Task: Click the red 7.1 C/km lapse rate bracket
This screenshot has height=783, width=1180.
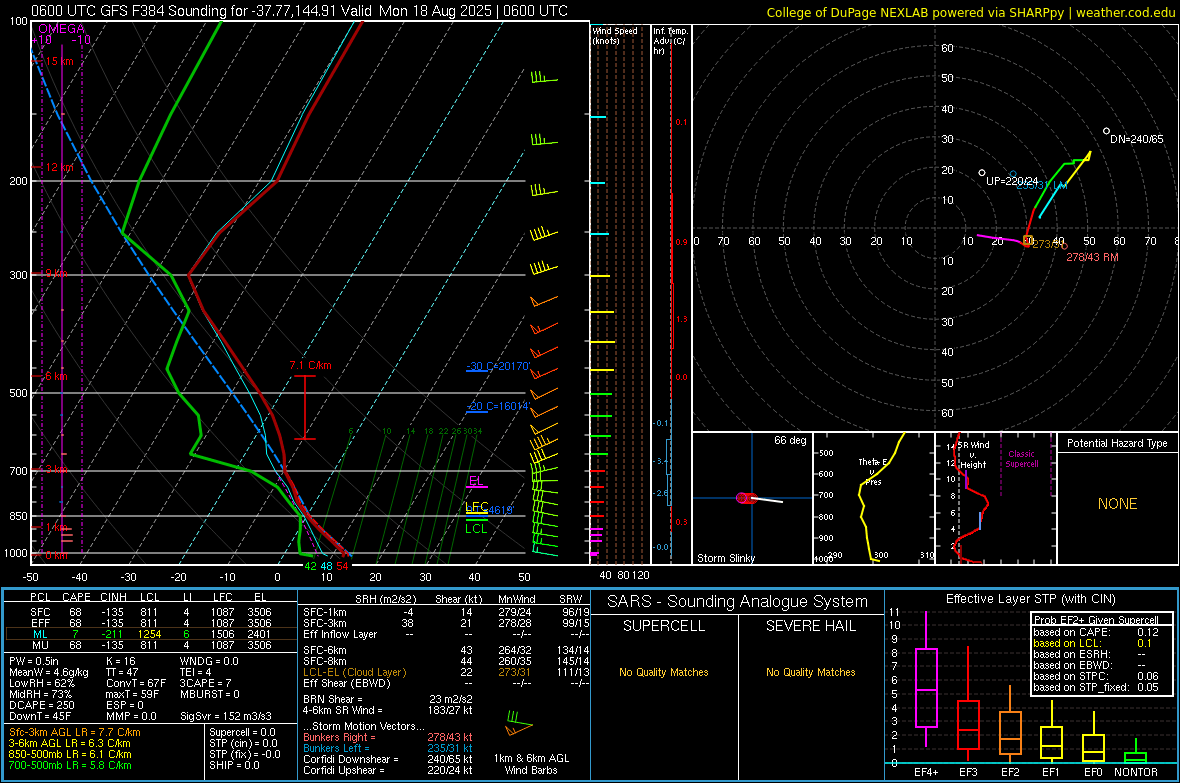Action: coord(304,407)
